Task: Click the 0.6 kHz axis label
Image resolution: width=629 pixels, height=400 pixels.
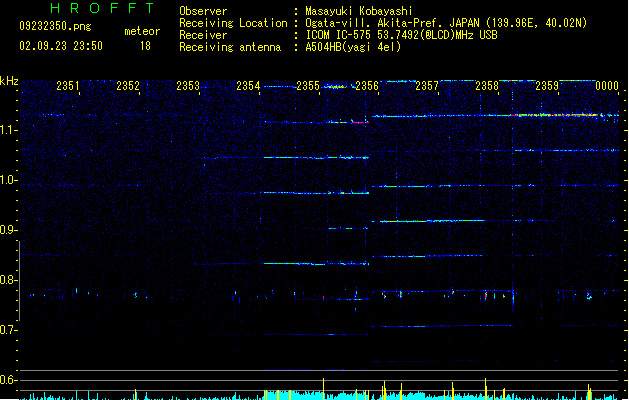Action: pos(8,380)
